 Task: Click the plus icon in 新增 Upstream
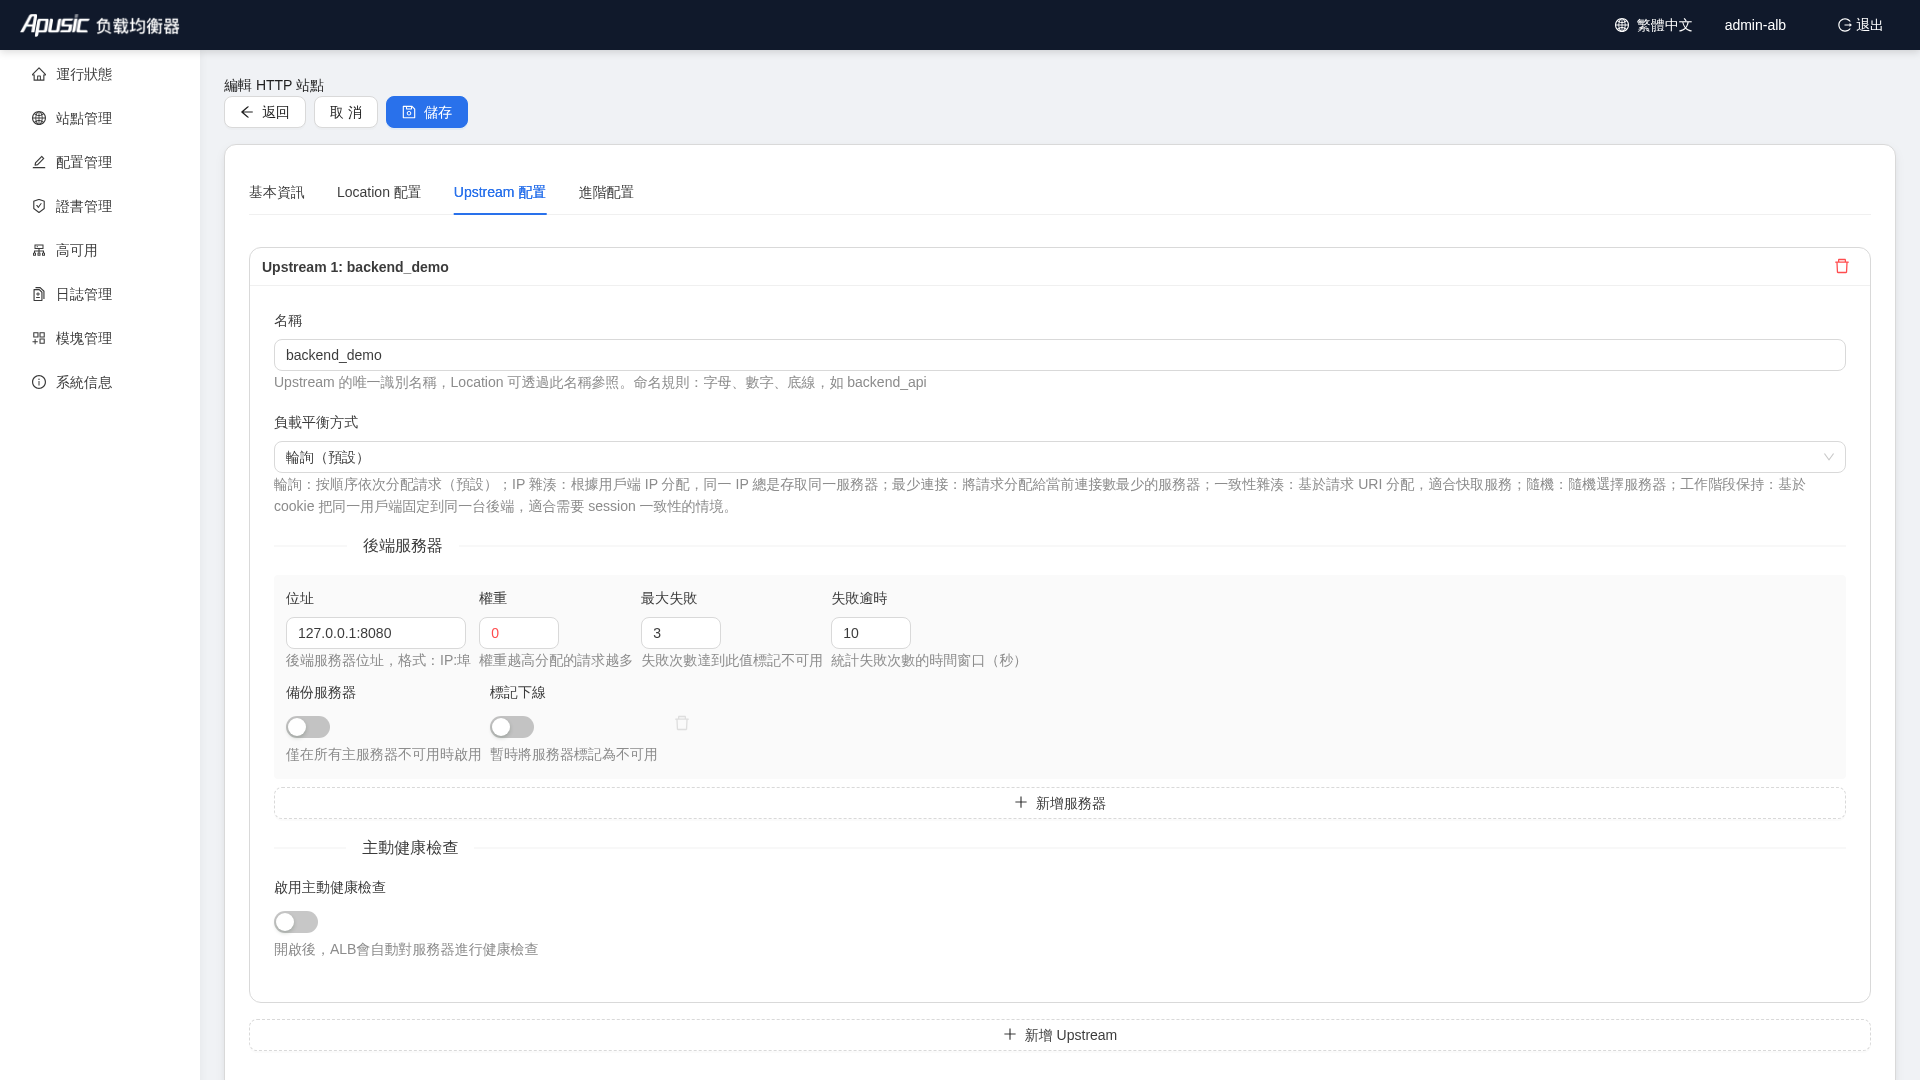tap(1010, 1034)
